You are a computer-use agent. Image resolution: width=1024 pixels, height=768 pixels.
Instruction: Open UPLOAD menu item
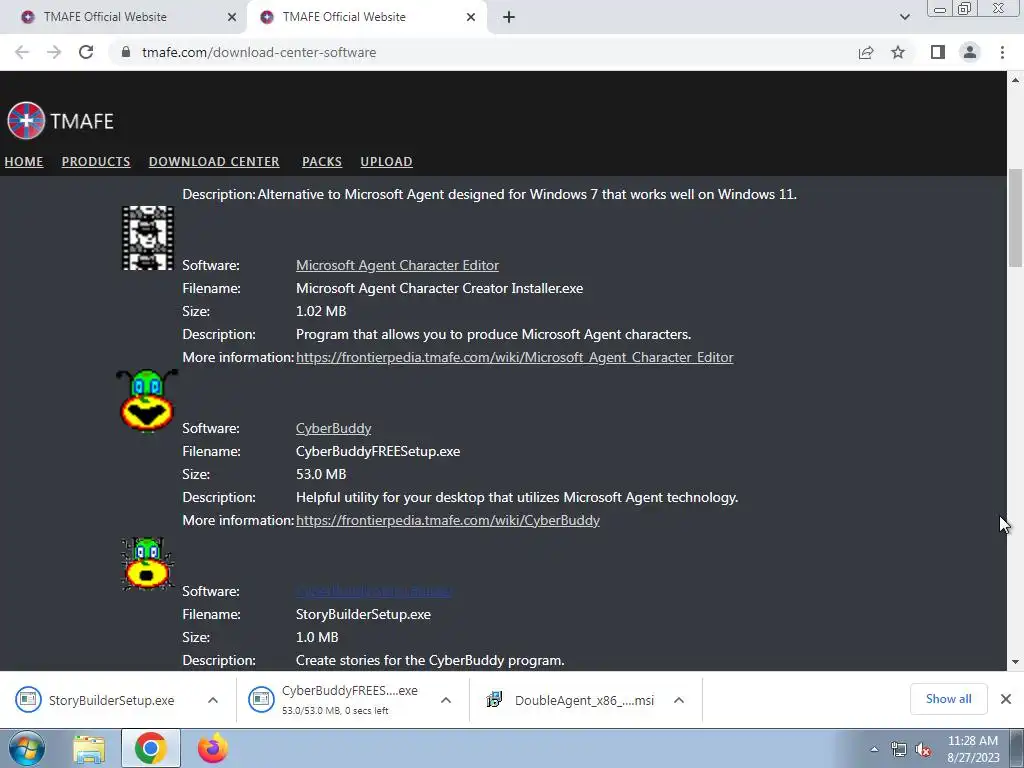387,161
